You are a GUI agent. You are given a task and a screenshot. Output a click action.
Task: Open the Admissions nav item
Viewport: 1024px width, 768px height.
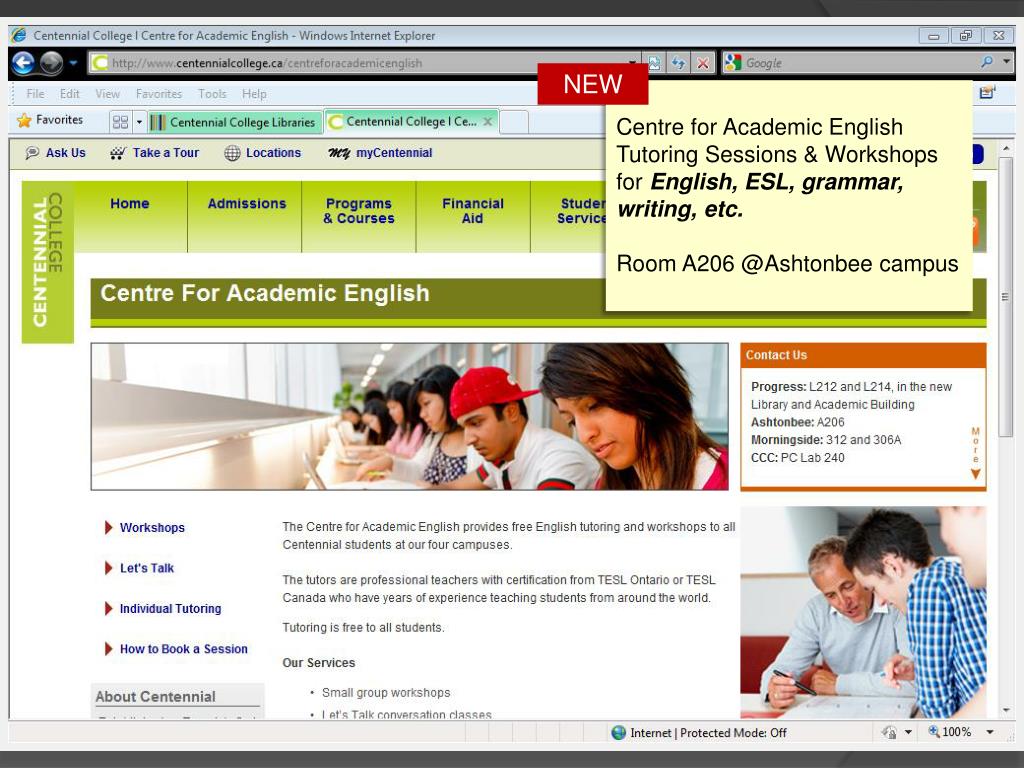click(x=247, y=204)
